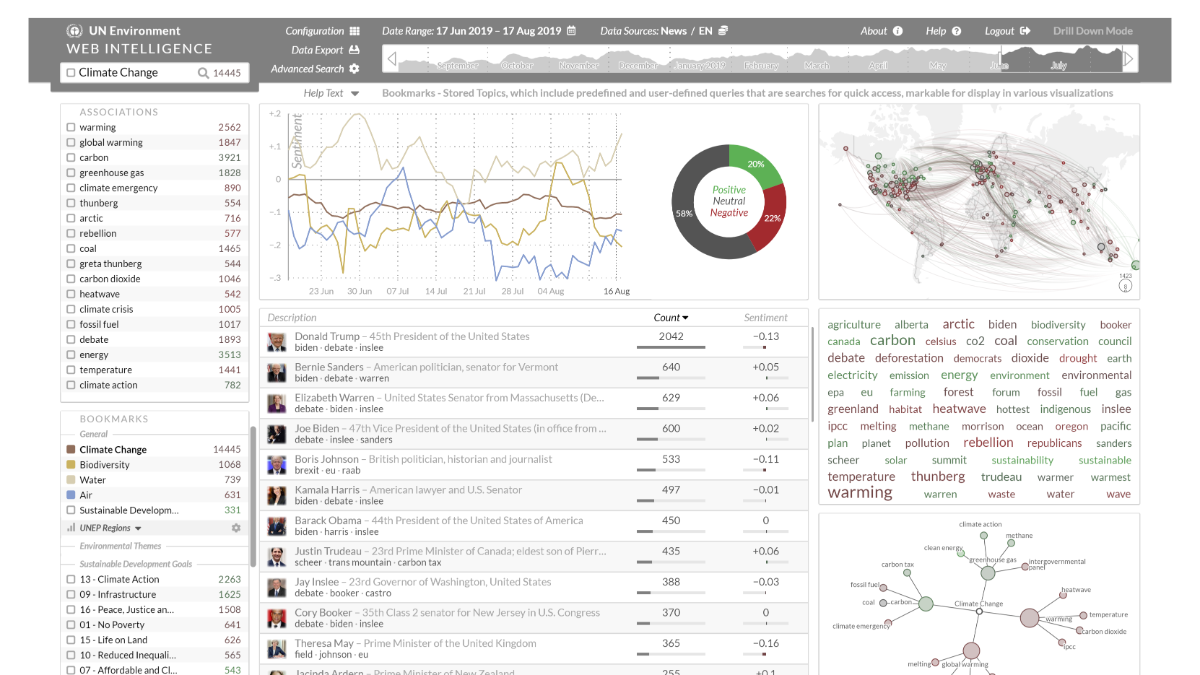This screenshot has height=675, width=1200.
Task: Check the 'warming' association checkbox
Action: 70,128
